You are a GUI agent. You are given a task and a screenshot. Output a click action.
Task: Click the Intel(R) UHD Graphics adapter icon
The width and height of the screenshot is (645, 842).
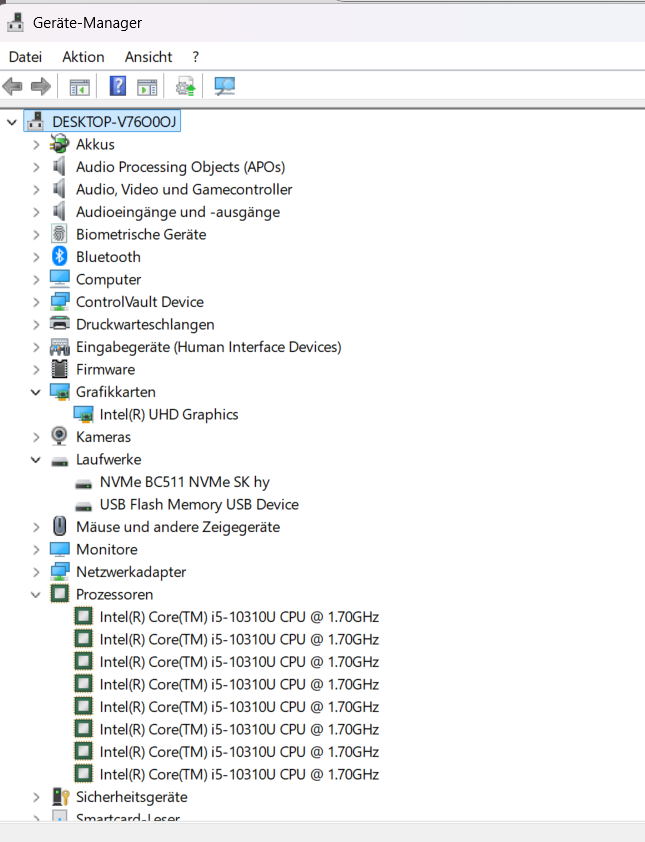coord(83,414)
